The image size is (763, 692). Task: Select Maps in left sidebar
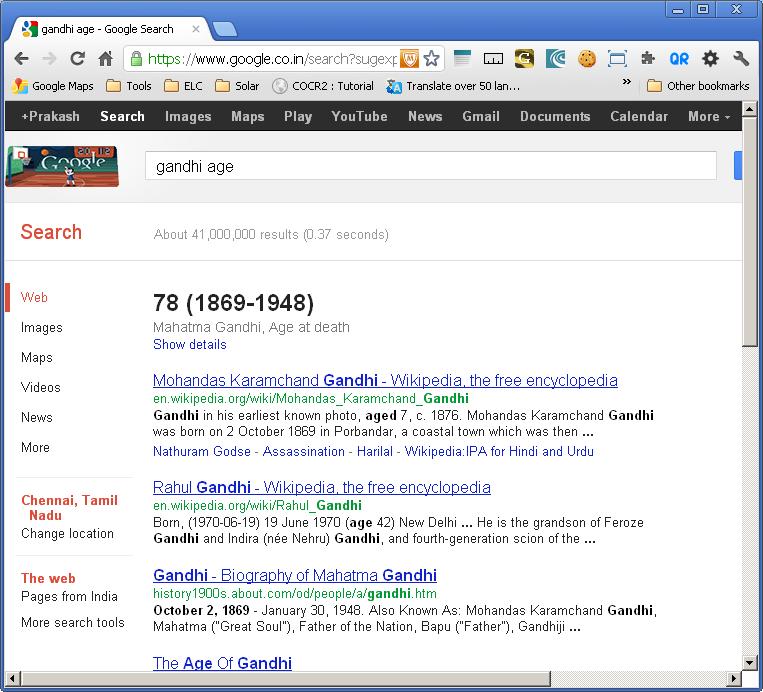coord(37,357)
